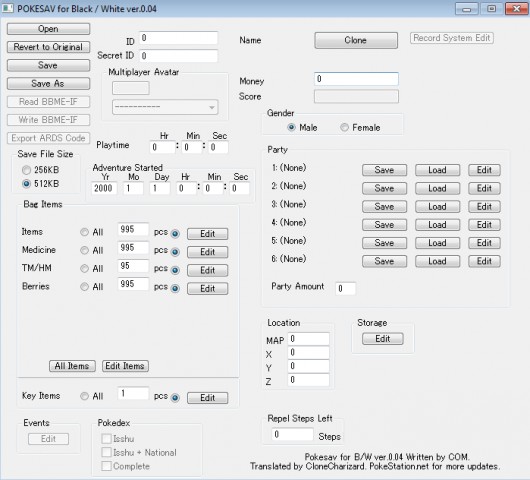Save party slot 2 Pokemon
This screenshot has width=530, height=480.
point(384,188)
